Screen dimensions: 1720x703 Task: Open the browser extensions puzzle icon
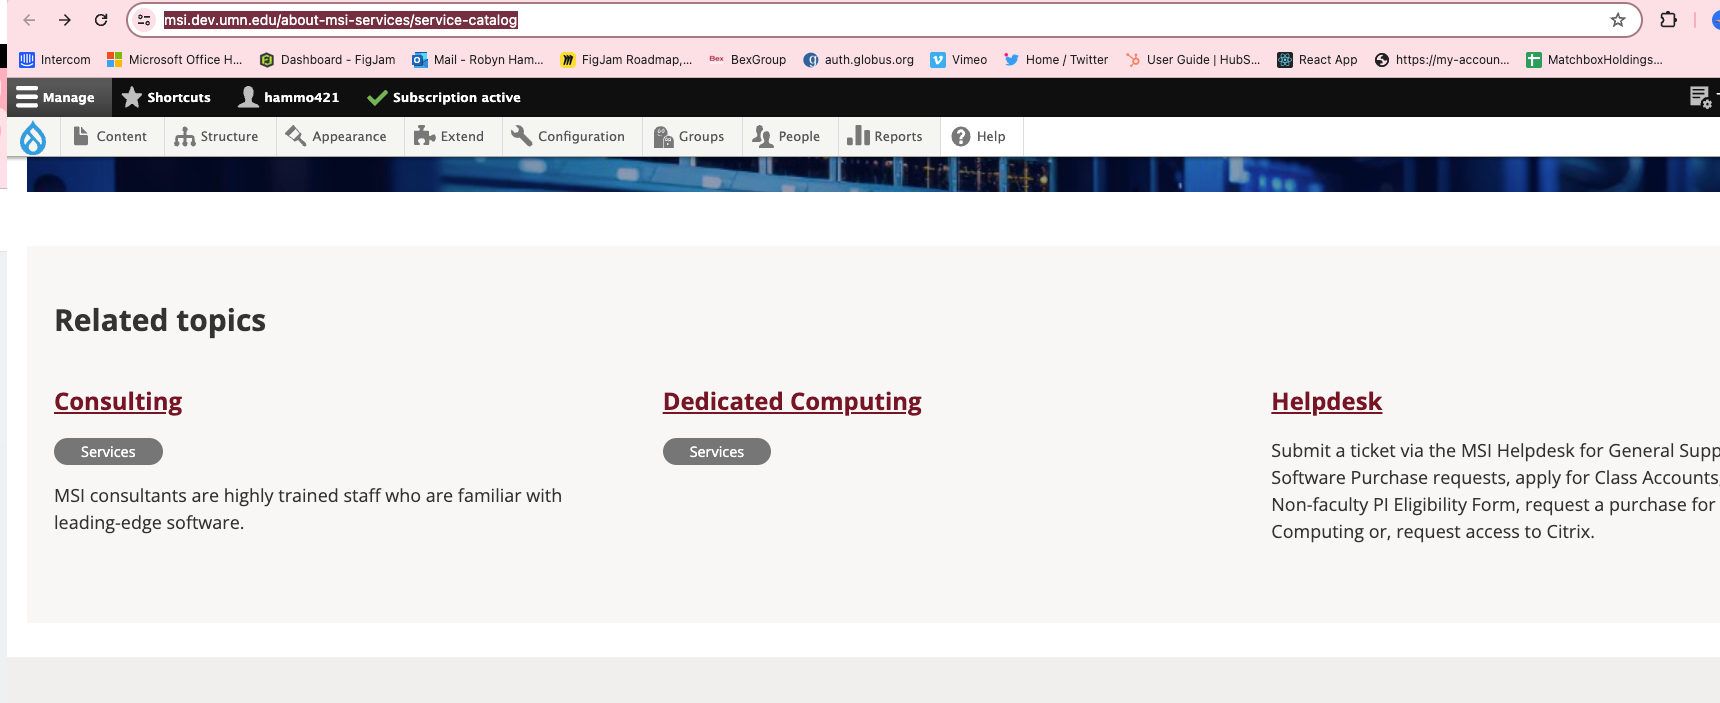point(1668,20)
